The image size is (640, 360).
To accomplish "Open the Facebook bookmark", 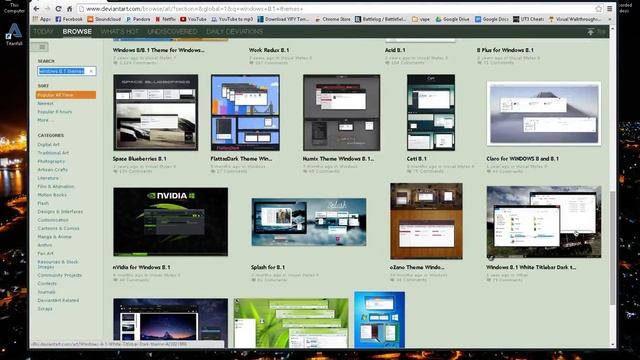I will click(69, 19).
